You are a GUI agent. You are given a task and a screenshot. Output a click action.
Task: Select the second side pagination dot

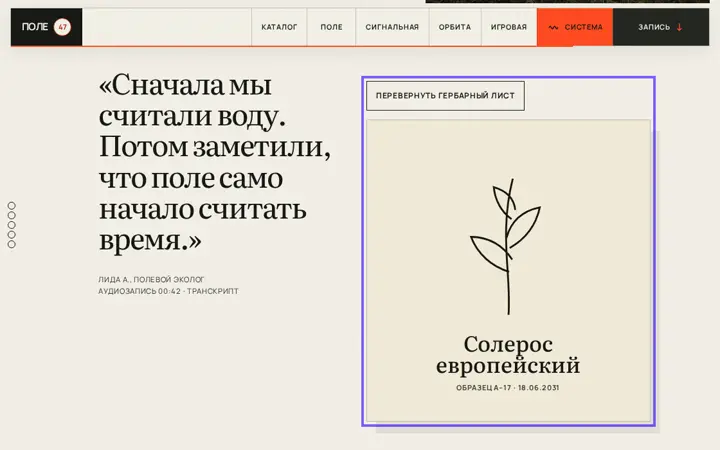[x=11, y=215]
